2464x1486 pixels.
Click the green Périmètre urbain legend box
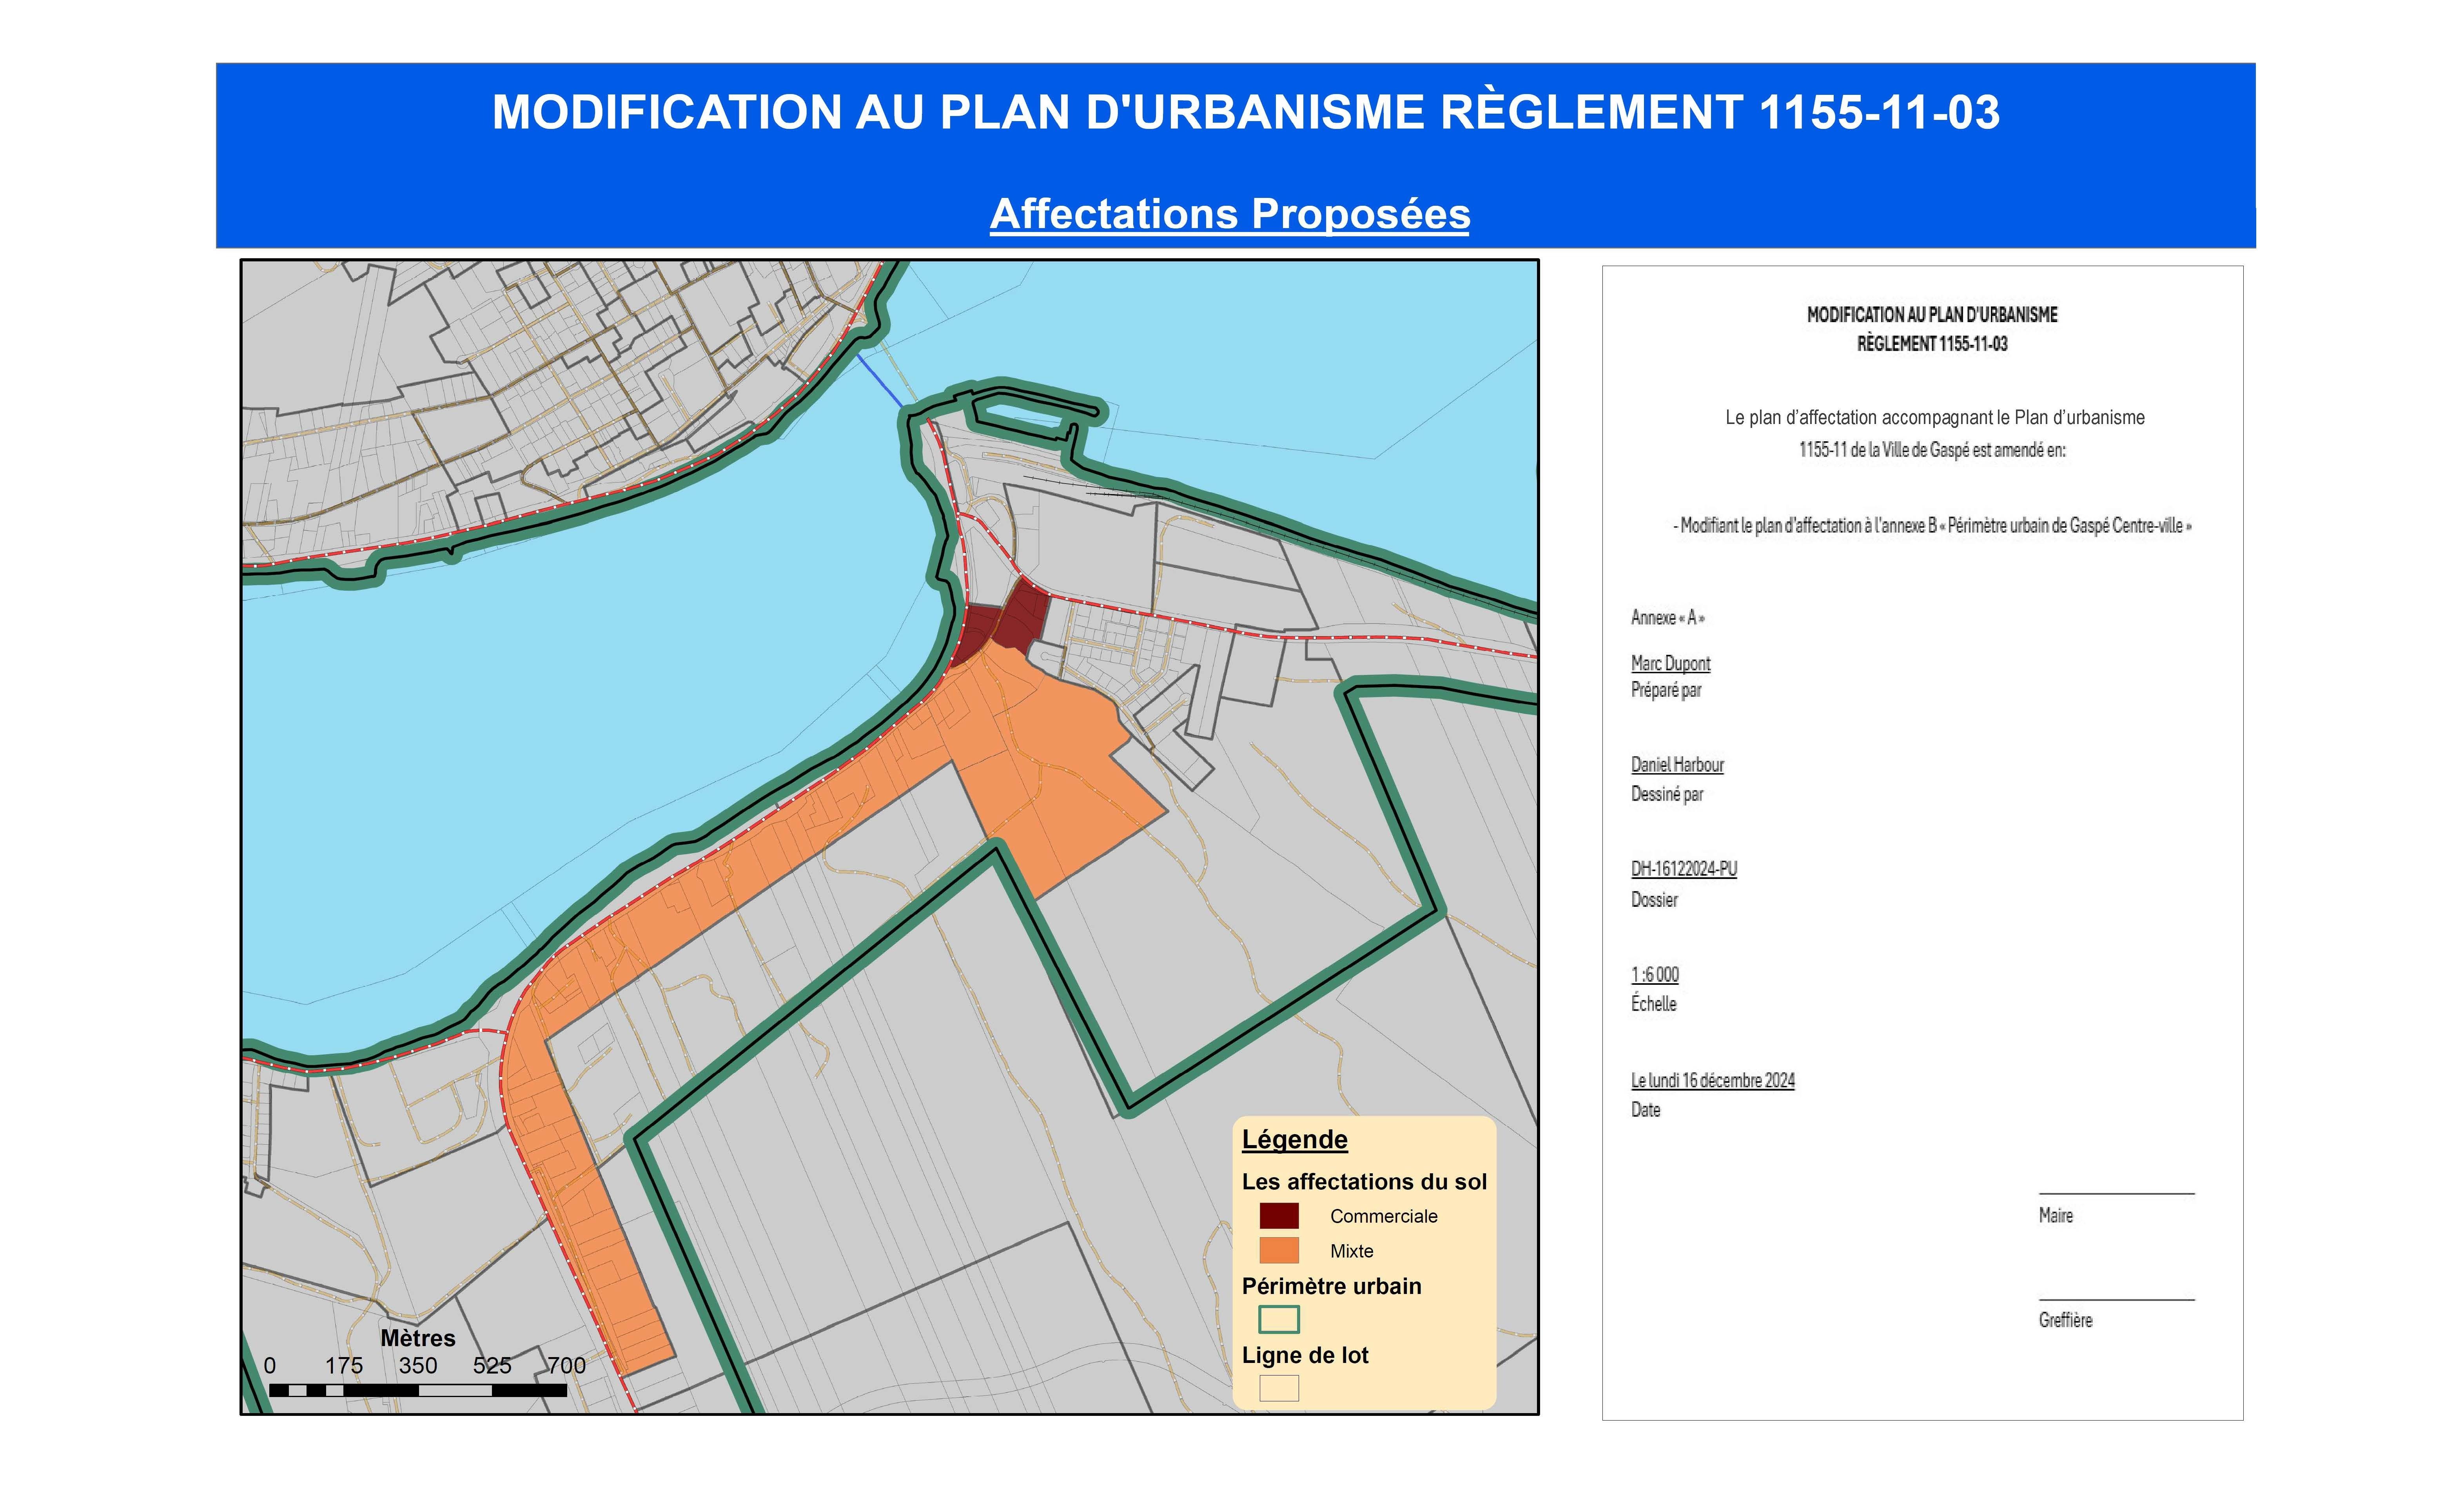pyautogui.click(x=1279, y=1320)
